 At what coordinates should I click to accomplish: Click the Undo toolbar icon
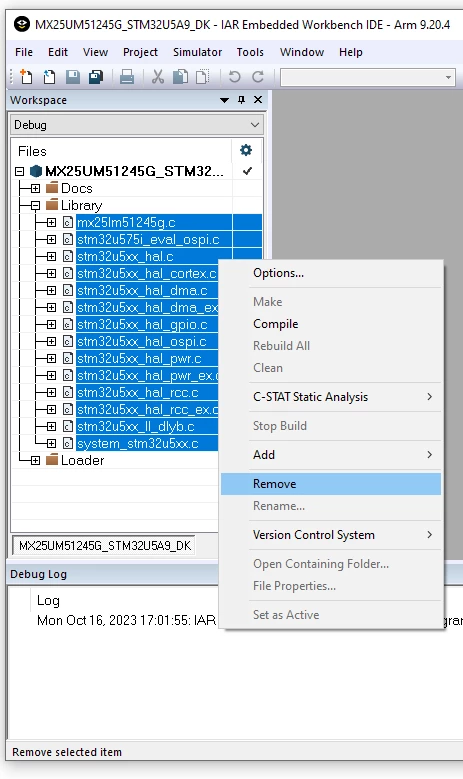[234, 77]
